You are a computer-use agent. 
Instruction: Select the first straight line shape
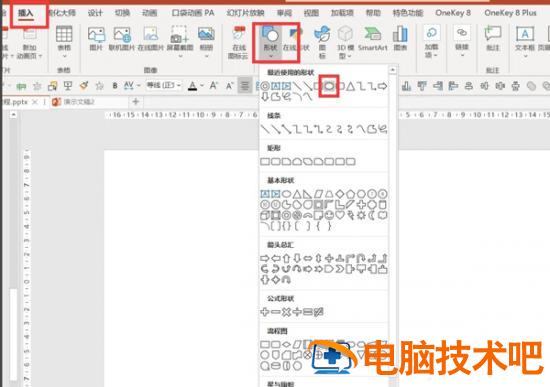[266, 129]
